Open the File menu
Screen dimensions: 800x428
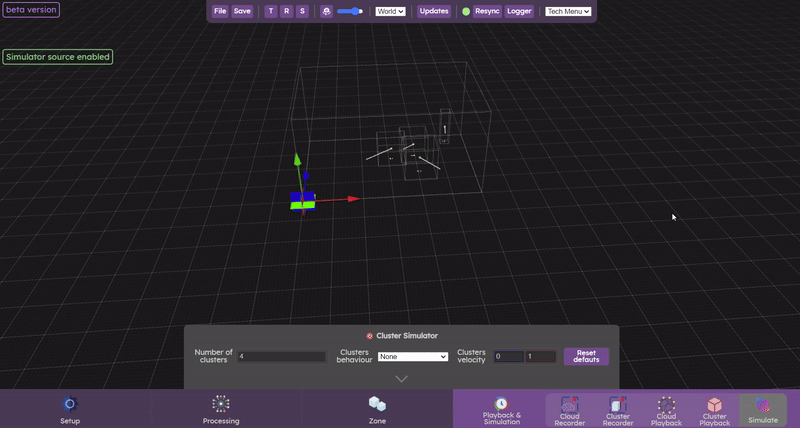tap(220, 11)
